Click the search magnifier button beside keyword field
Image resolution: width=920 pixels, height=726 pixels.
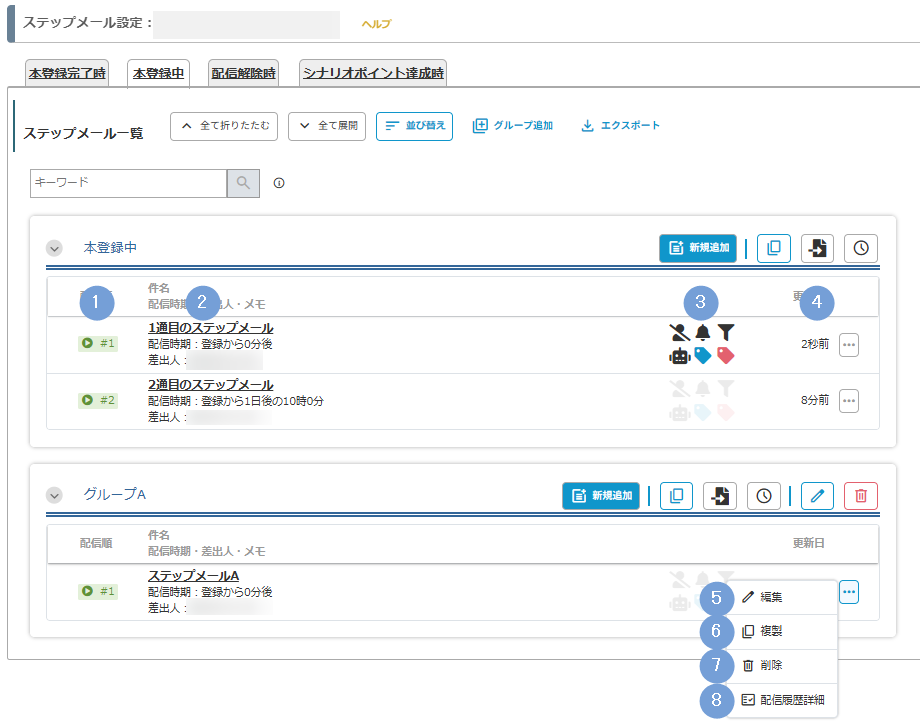[x=244, y=183]
